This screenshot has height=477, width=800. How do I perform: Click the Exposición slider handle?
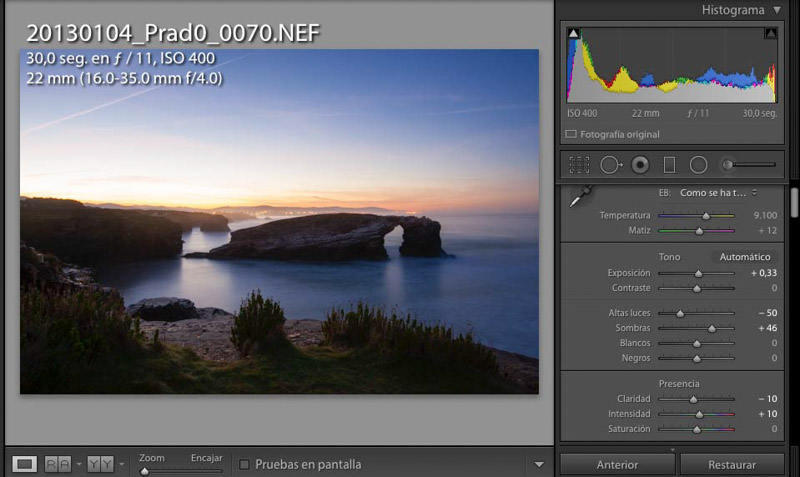(x=698, y=273)
